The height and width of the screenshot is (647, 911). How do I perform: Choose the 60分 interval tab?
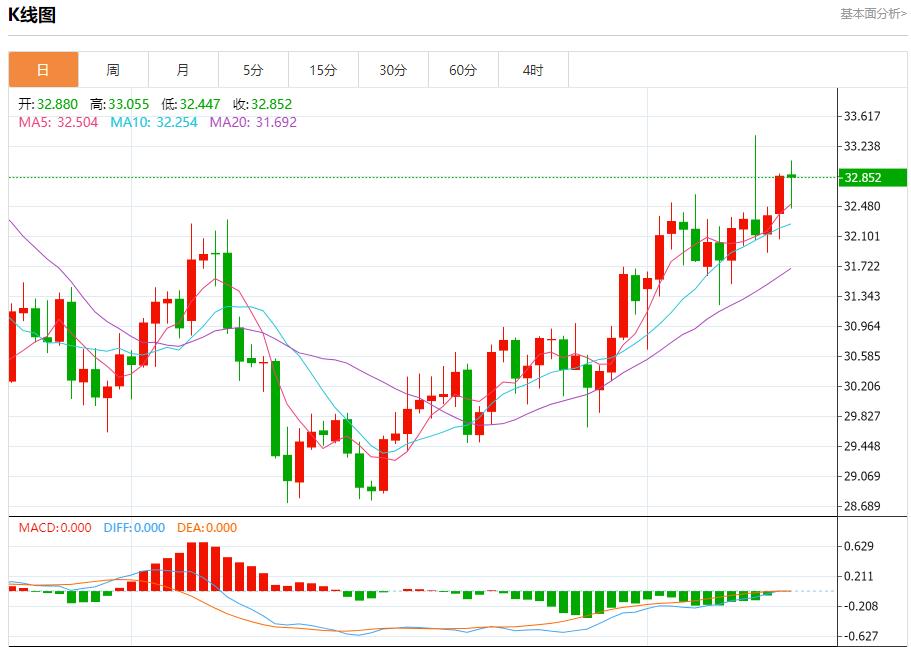pos(463,70)
